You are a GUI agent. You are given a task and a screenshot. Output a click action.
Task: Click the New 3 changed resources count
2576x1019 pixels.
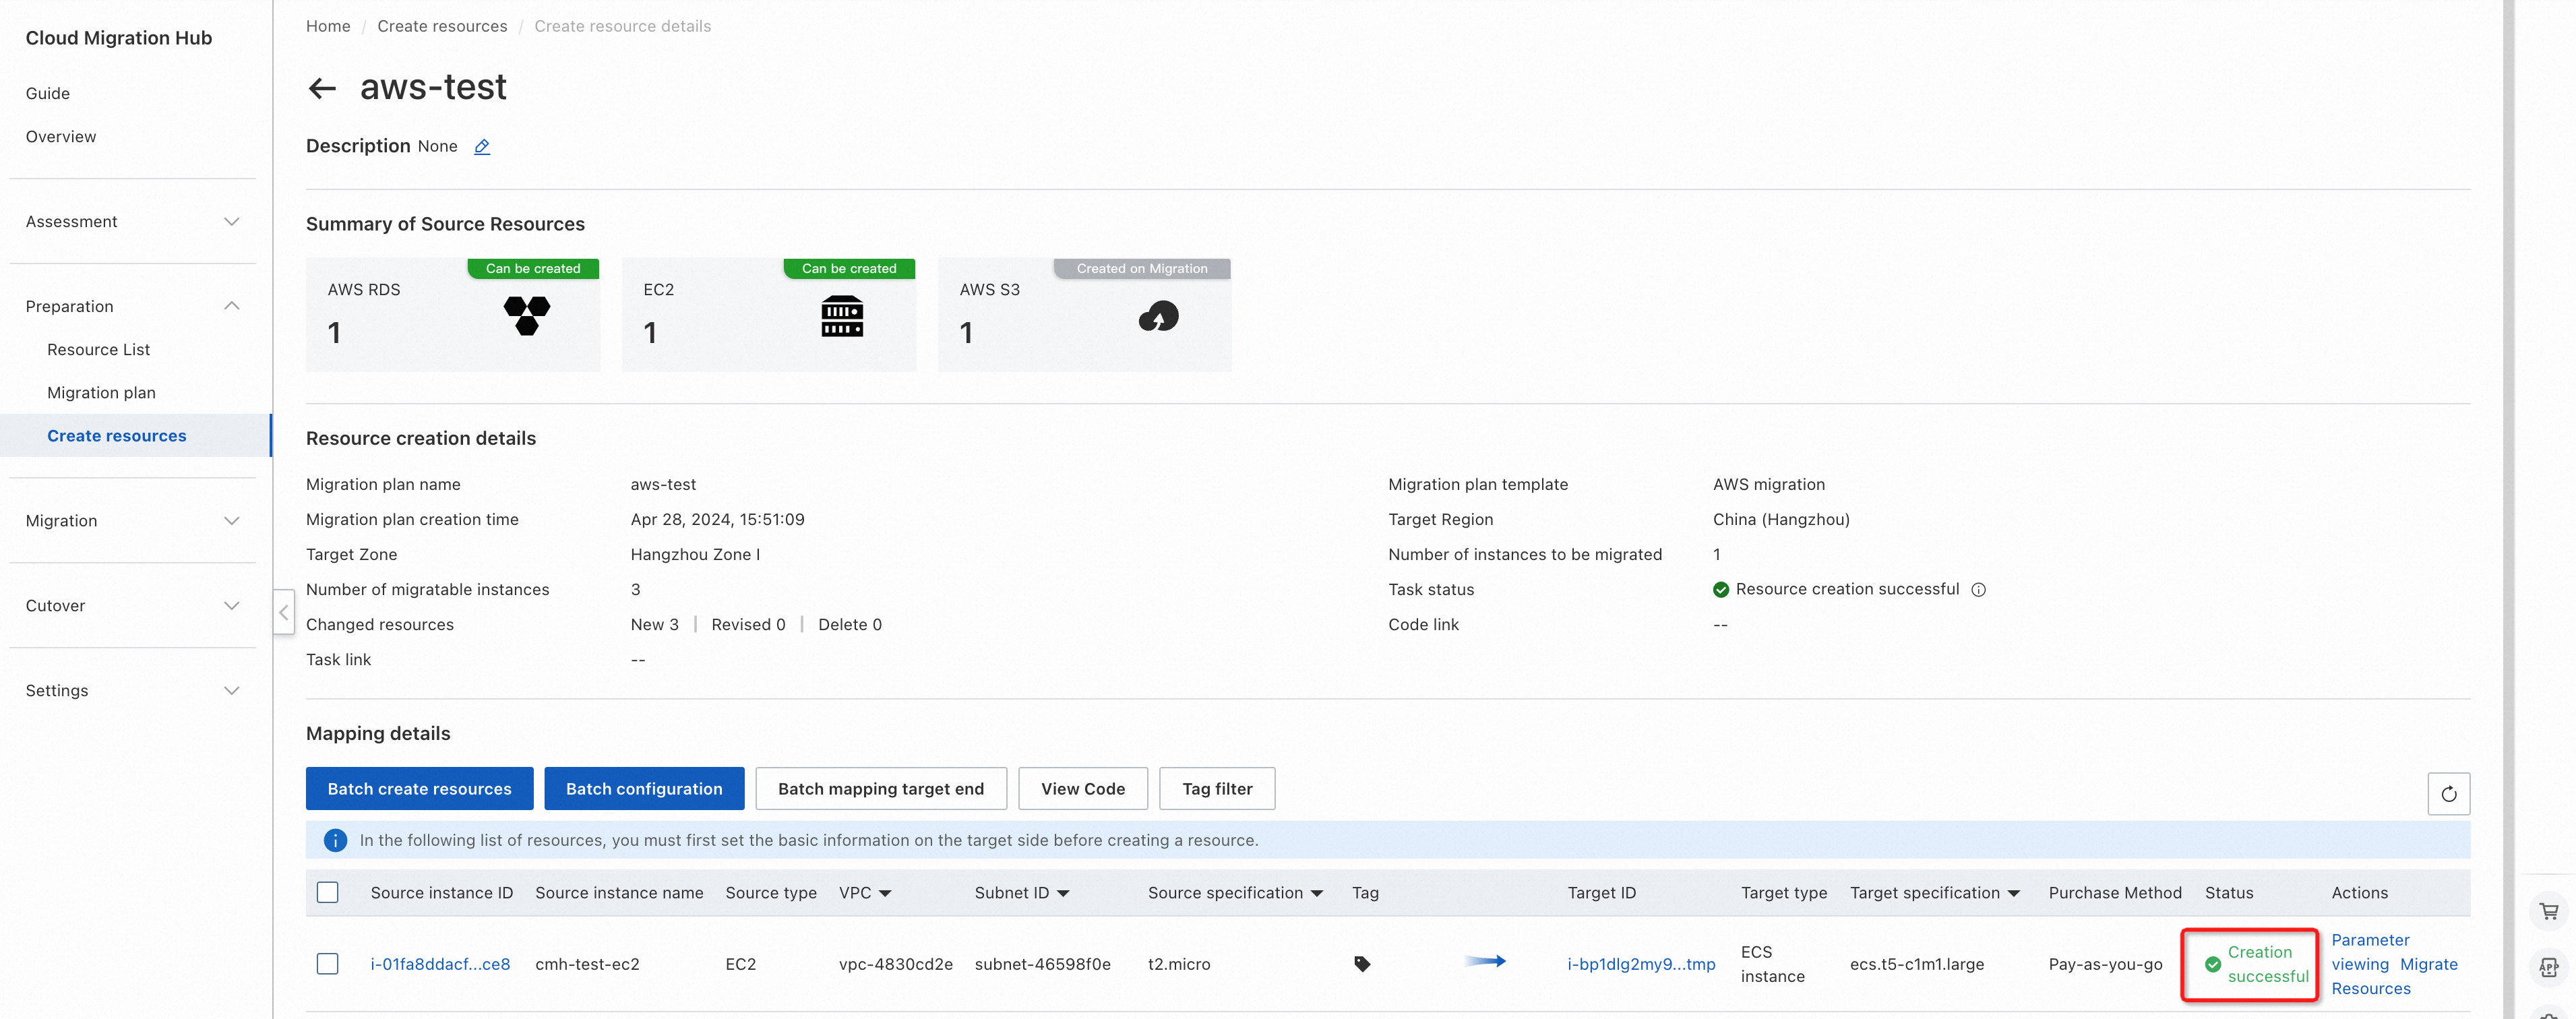[655, 624]
